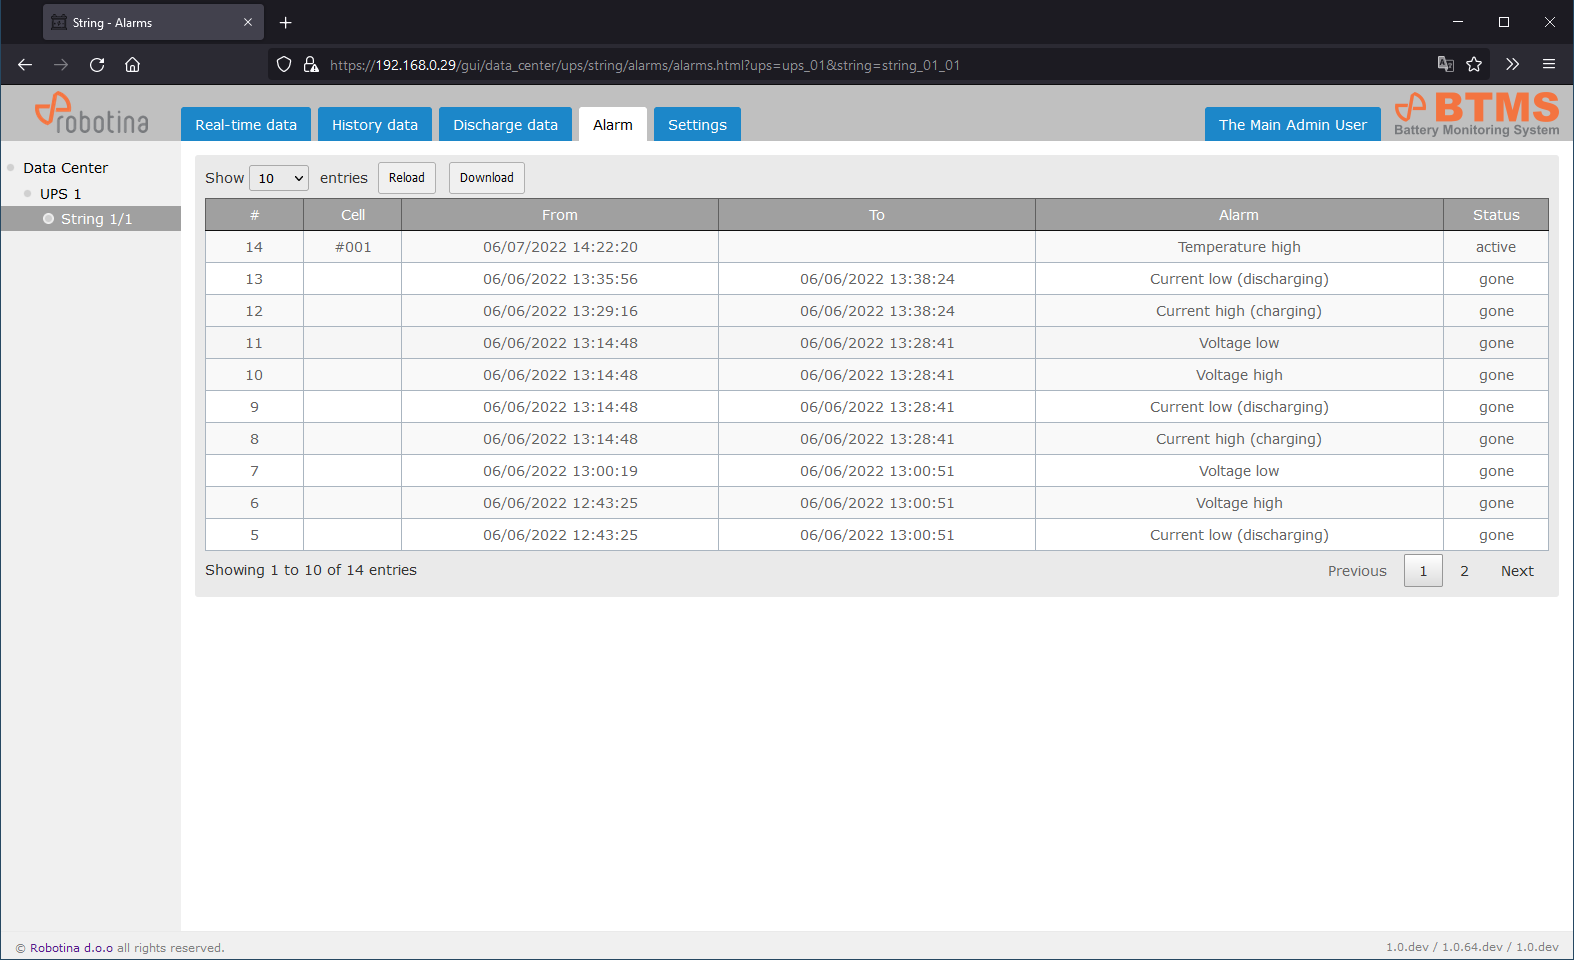The width and height of the screenshot is (1574, 960).
Task: Open the Firefox hamburger menu
Action: tap(1549, 65)
